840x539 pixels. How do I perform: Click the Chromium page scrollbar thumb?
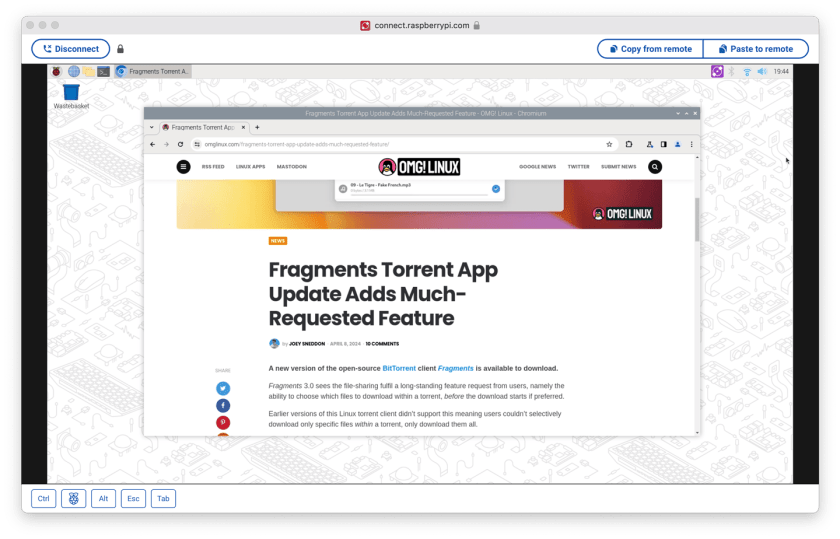click(697, 220)
